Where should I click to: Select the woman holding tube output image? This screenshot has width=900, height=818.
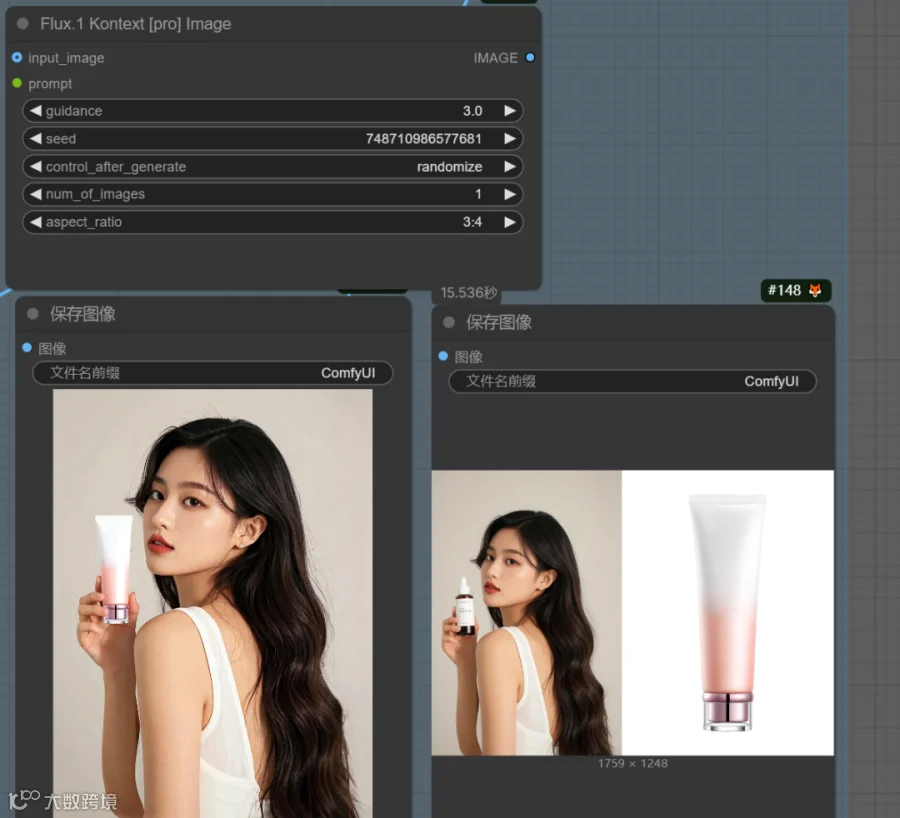[212, 603]
